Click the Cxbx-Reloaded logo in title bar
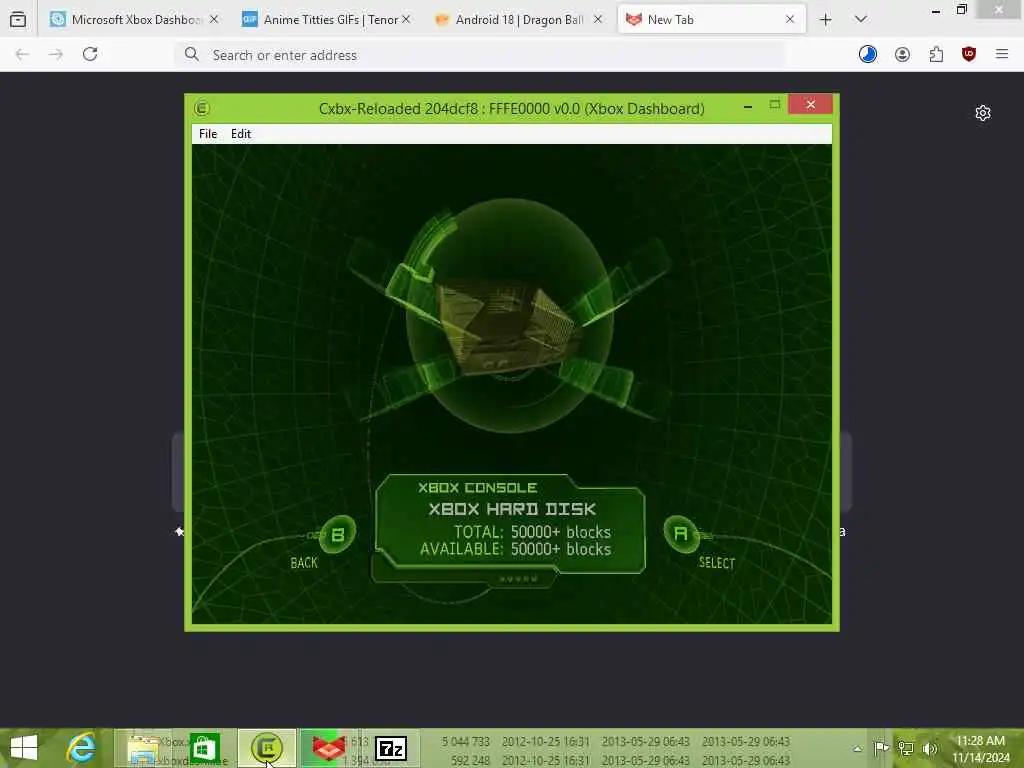 point(202,108)
